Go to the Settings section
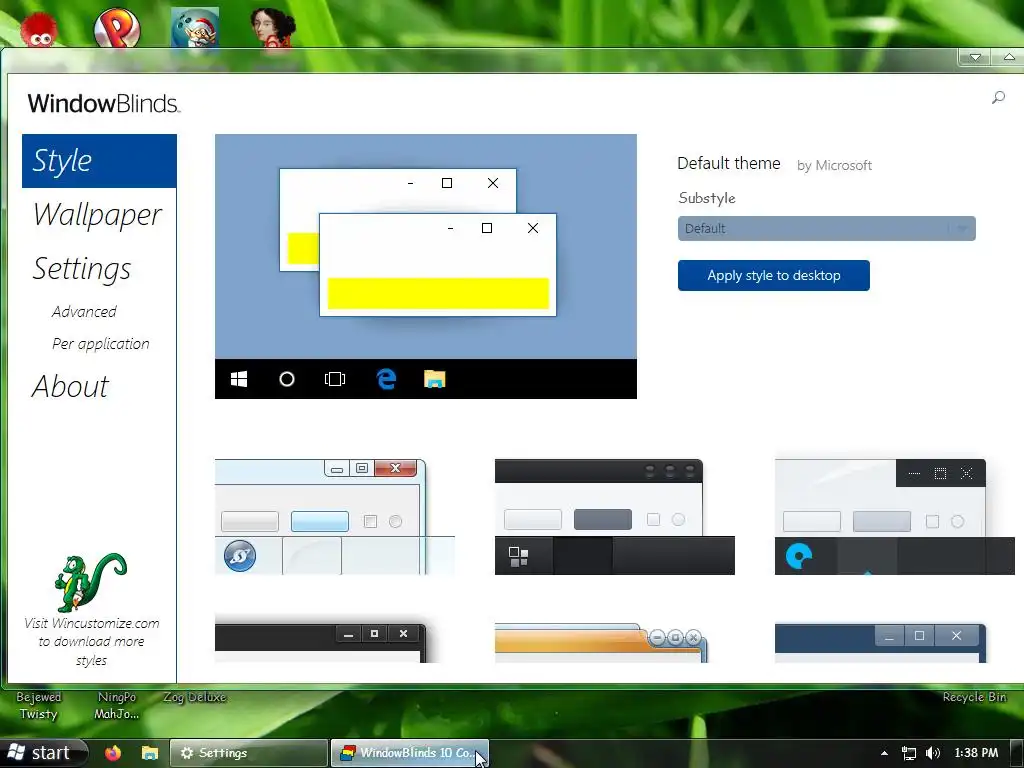Screen dimensions: 1024x768 point(82,269)
